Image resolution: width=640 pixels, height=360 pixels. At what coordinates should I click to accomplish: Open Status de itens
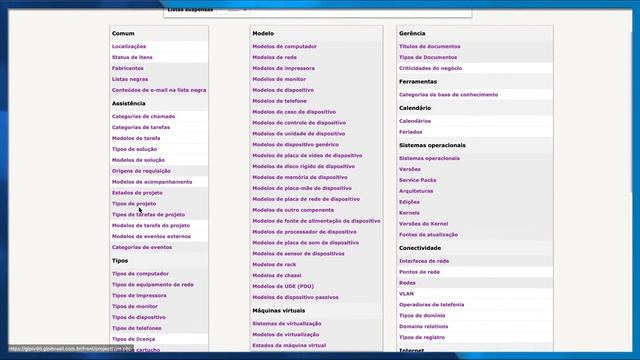tap(132, 58)
